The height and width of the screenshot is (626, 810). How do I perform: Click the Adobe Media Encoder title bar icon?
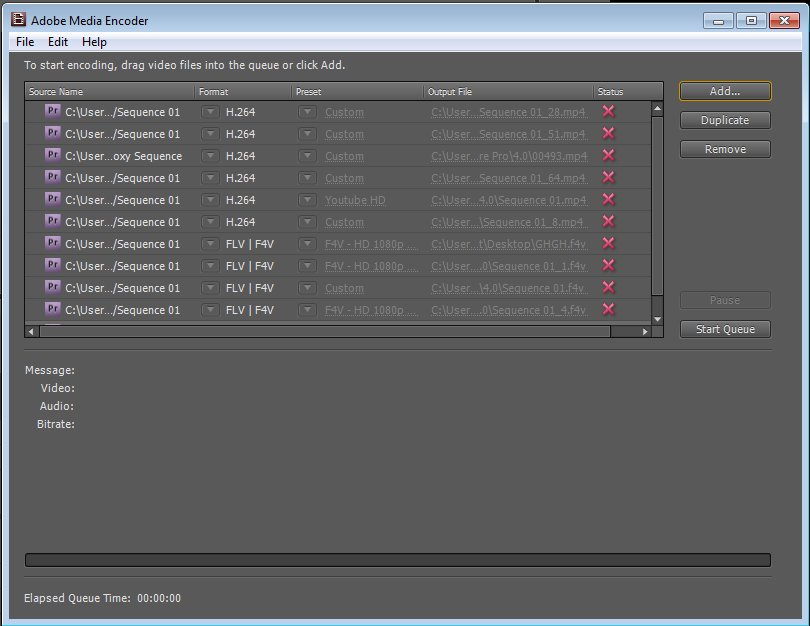pyautogui.click(x=19, y=20)
